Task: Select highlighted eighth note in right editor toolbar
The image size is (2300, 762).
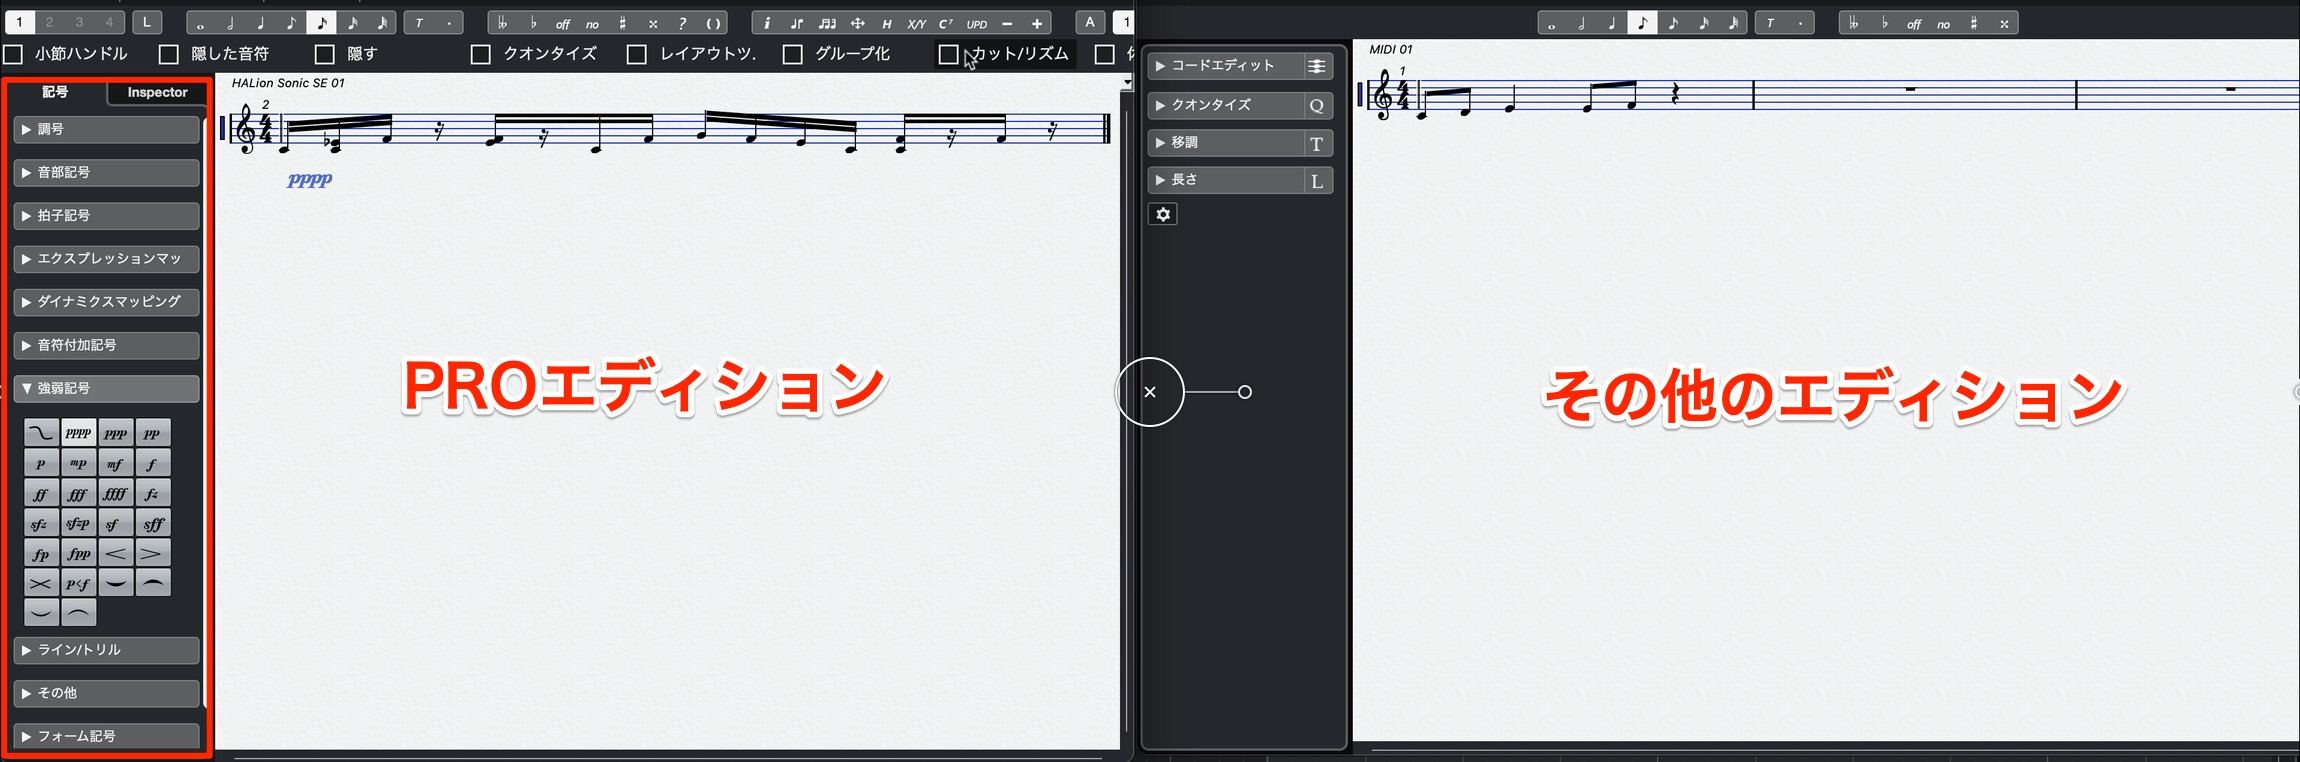Action: (1642, 23)
